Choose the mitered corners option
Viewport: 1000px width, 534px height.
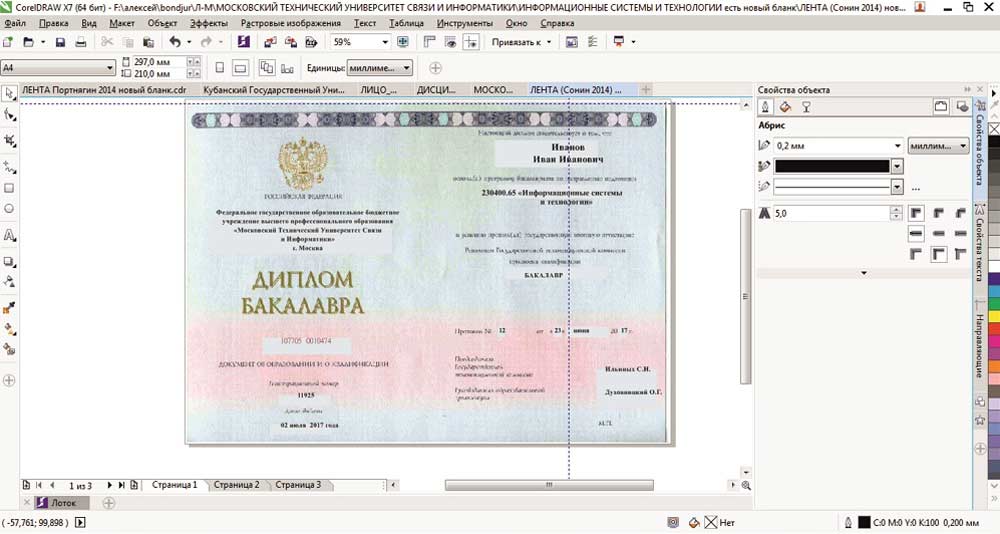pyautogui.click(x=916, y=213)
